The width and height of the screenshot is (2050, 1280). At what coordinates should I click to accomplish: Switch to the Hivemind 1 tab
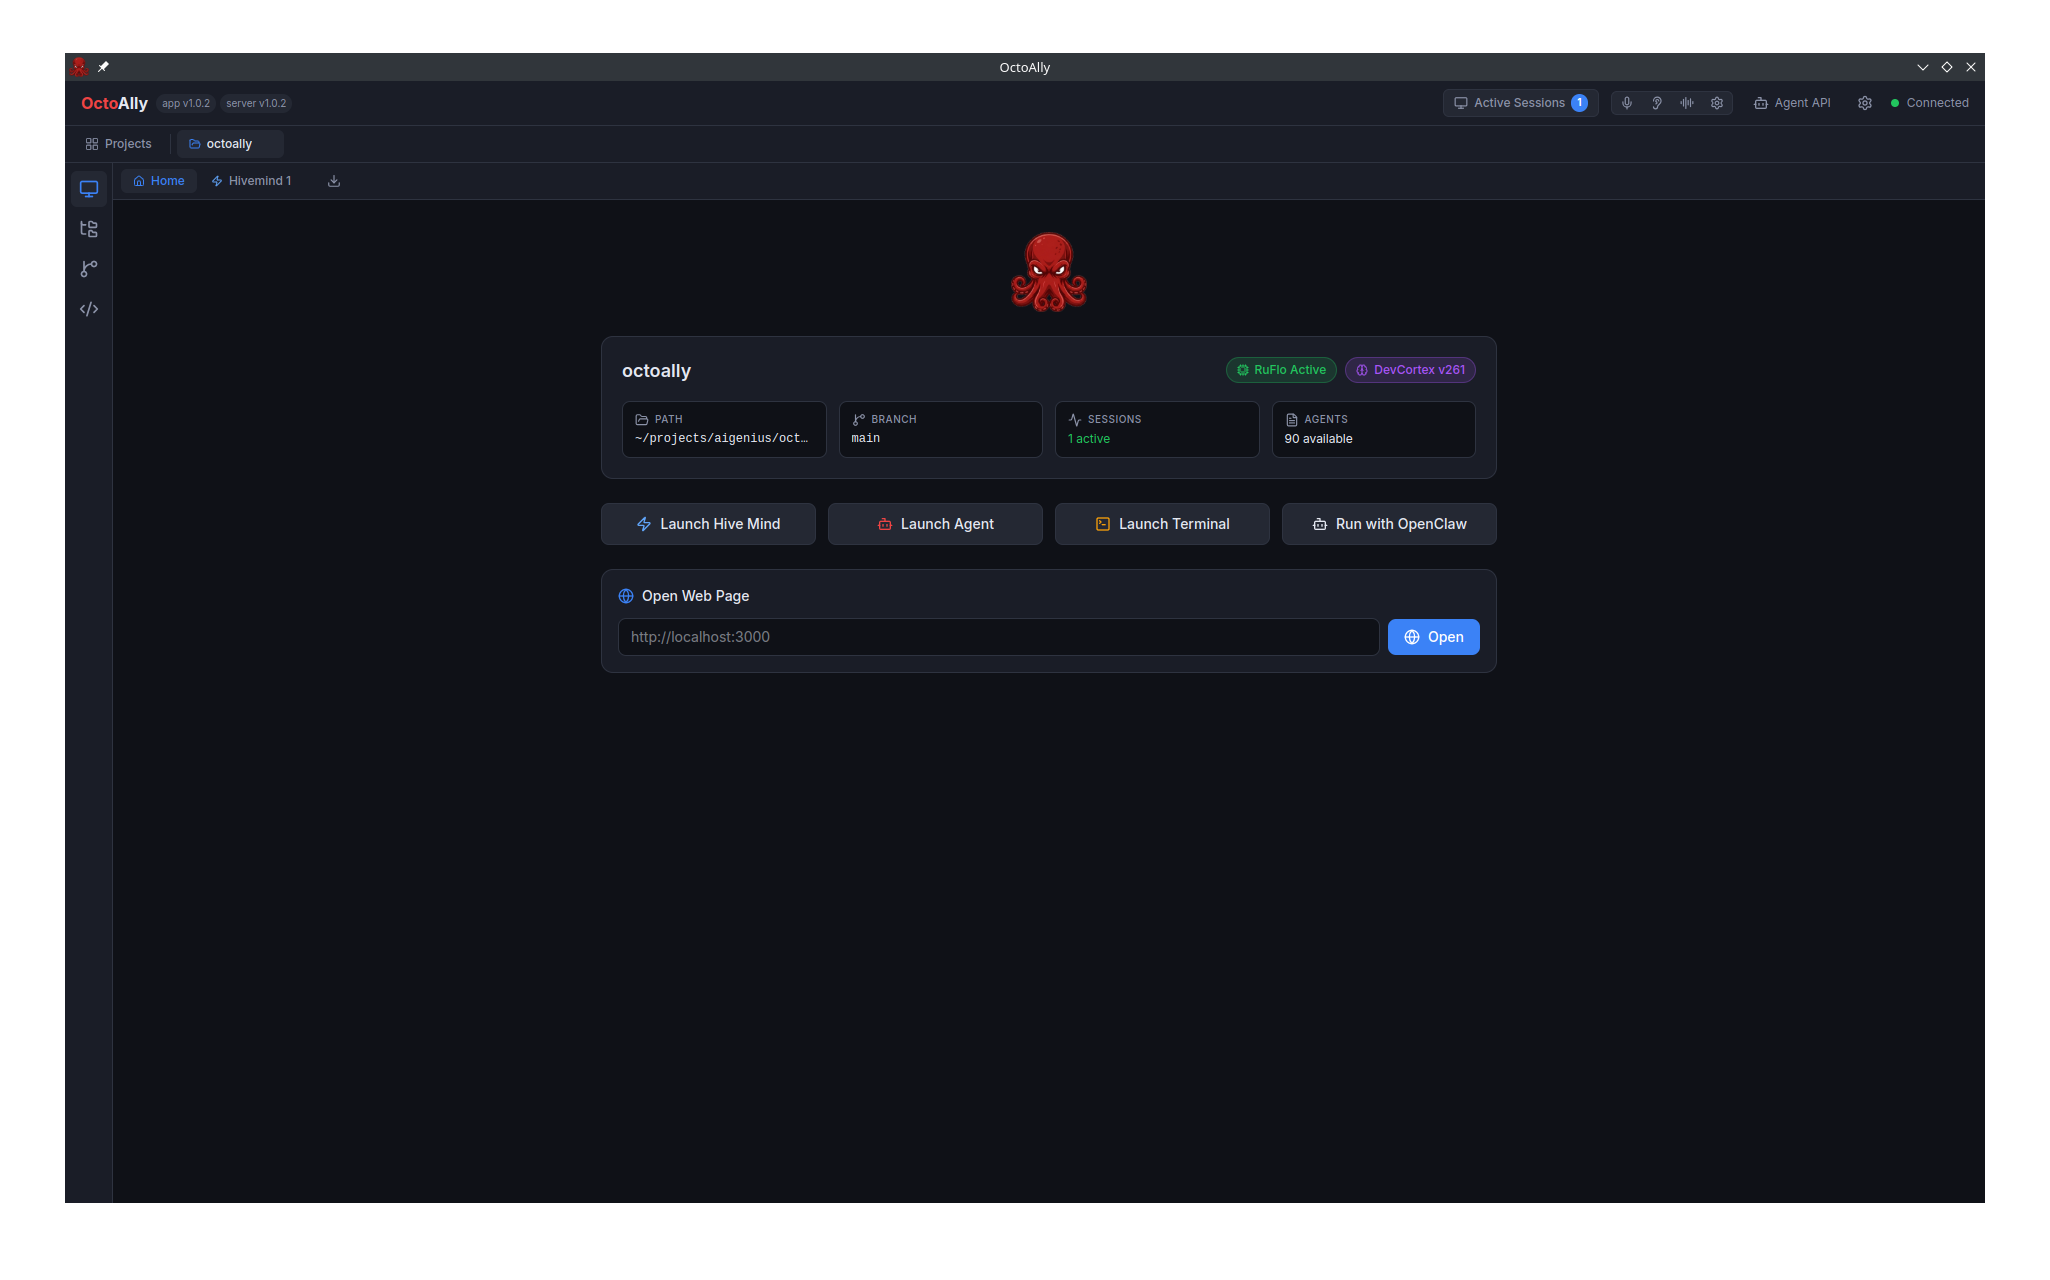click(251, 181)
